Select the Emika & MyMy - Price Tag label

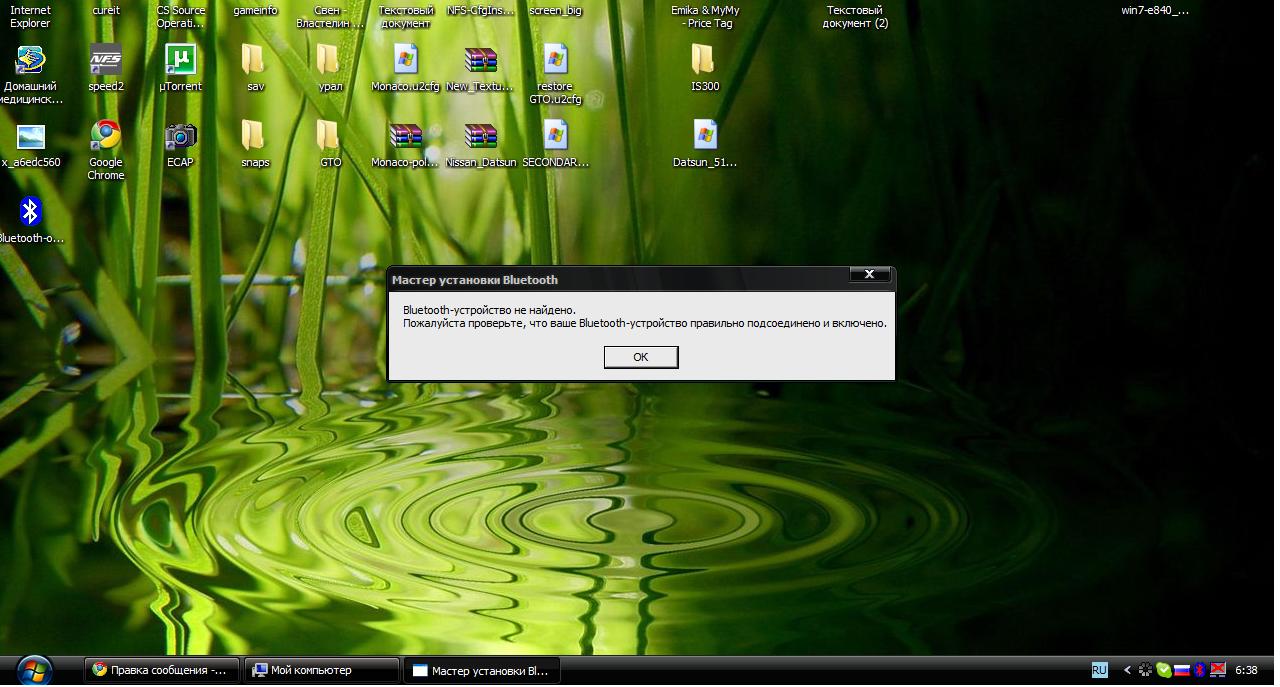pos(705,17)
